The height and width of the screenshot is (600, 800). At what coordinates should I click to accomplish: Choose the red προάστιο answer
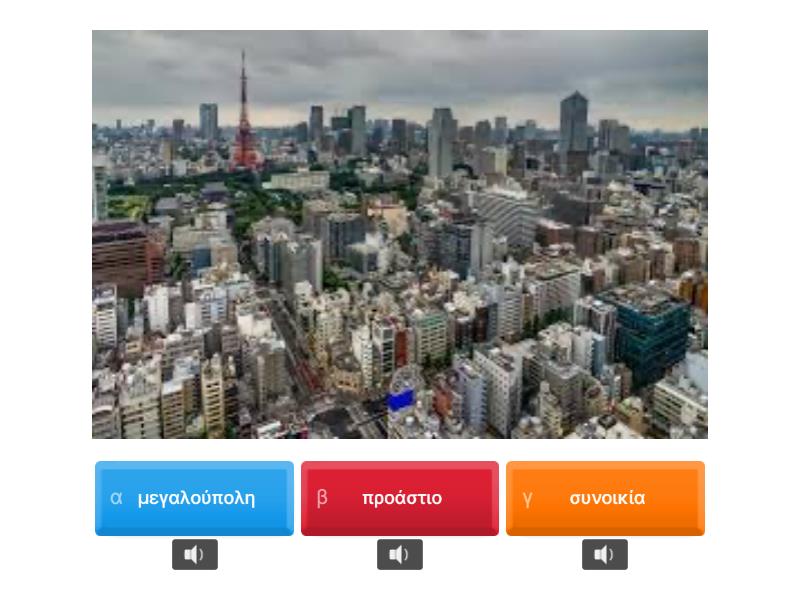[x=399, y=498]
